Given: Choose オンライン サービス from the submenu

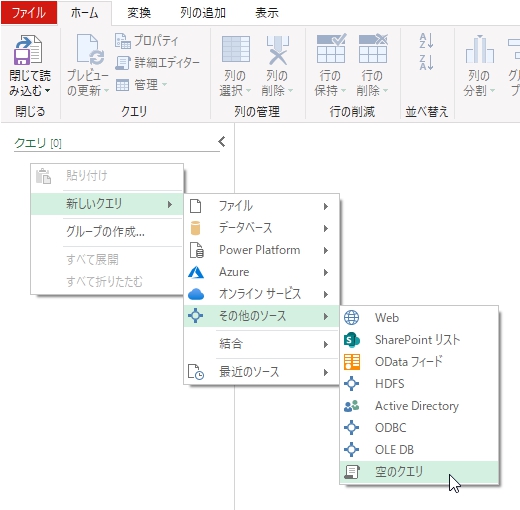Looking at the screenshot, I should tap(261, 294).
